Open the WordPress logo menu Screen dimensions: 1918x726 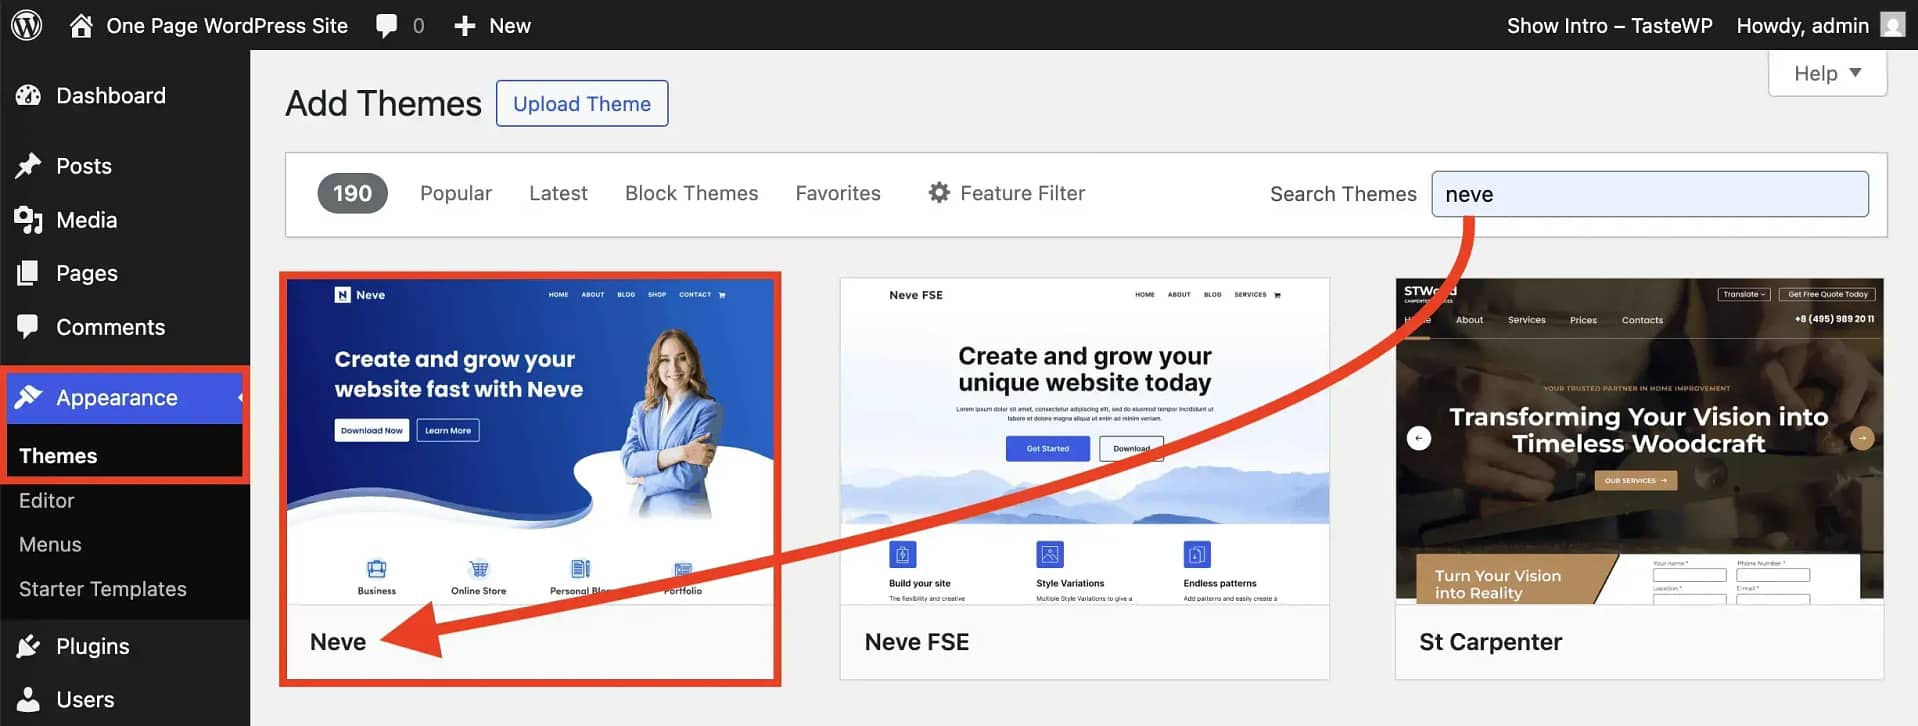pos(26,25)
